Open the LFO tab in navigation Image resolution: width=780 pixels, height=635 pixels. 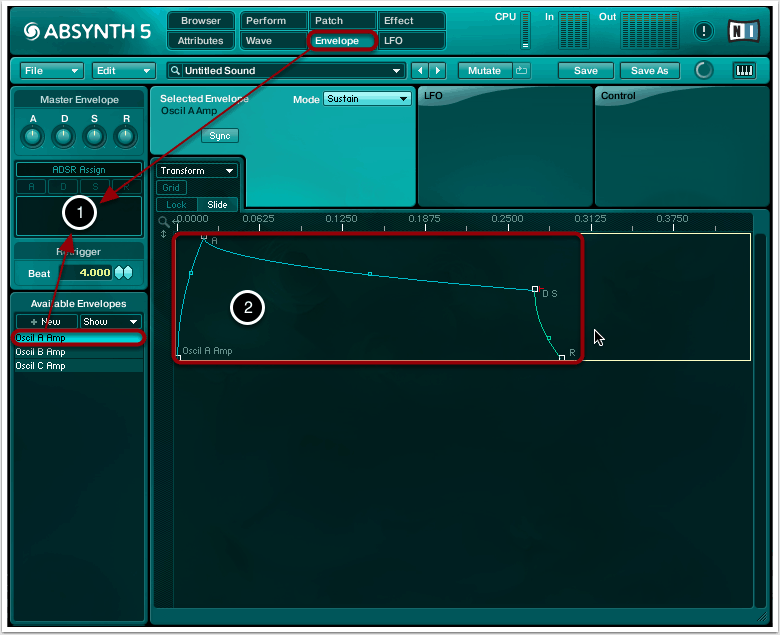click(x=411, y=41)
